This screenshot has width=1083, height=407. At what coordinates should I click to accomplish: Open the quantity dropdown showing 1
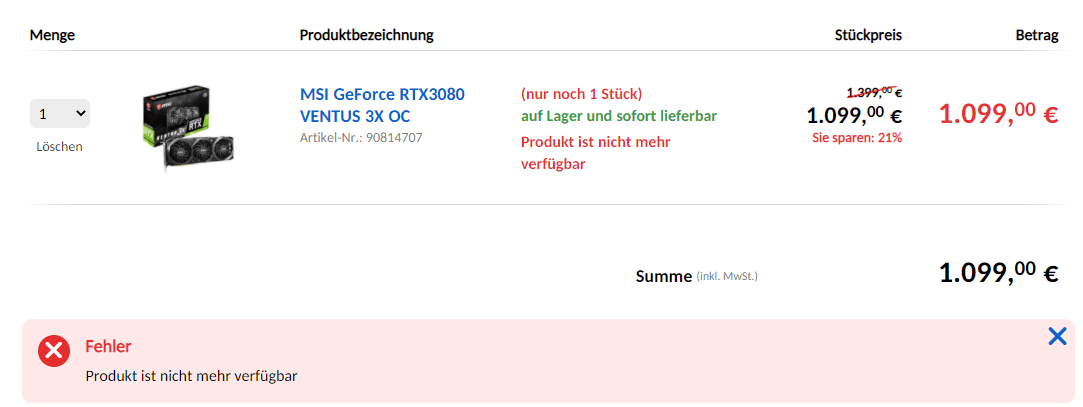[59, 113]
